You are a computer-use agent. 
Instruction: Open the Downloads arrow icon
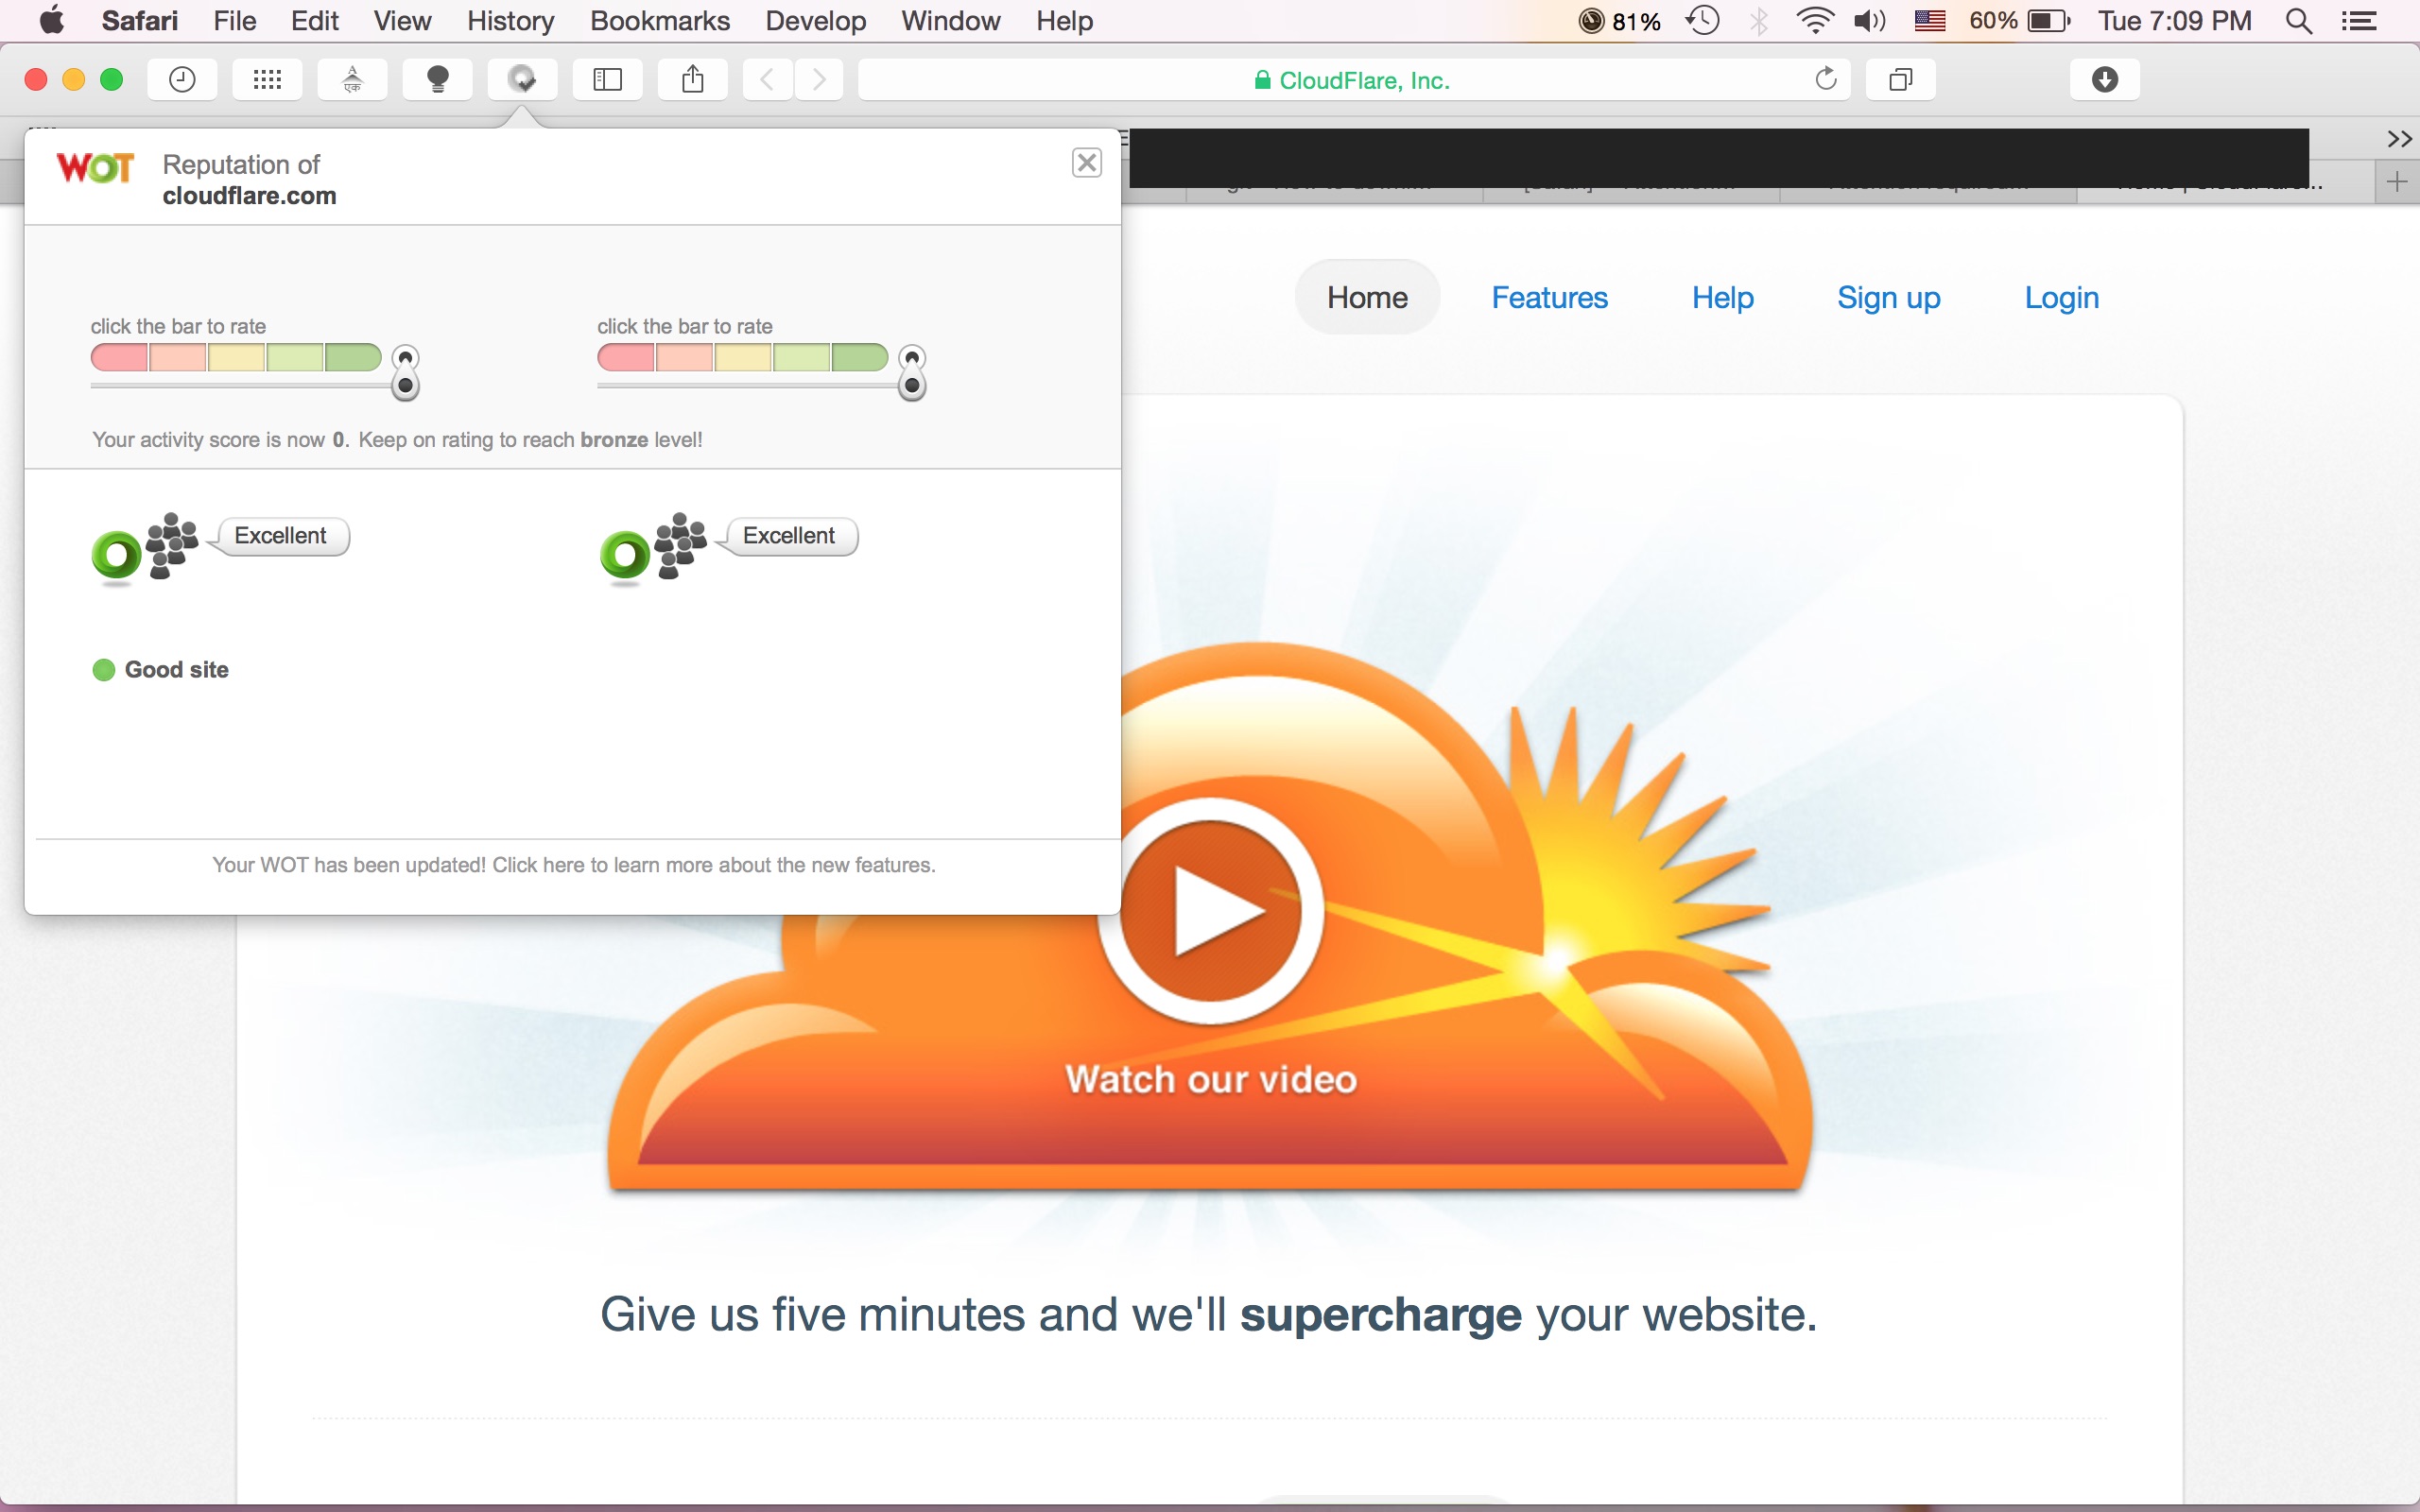click(x=2104, y=80)
